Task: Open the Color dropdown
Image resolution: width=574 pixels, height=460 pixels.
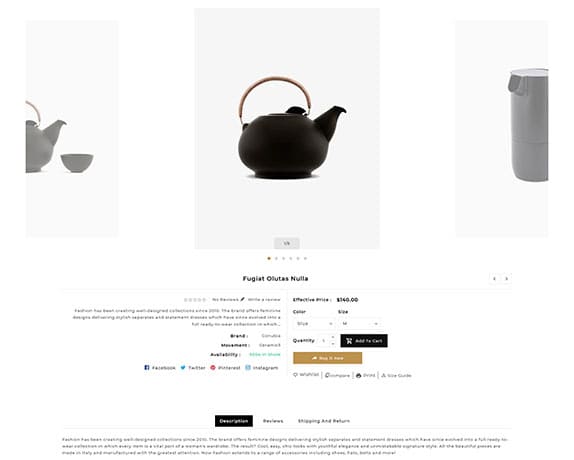Action: pyautogui.click(x=314, y=324)
